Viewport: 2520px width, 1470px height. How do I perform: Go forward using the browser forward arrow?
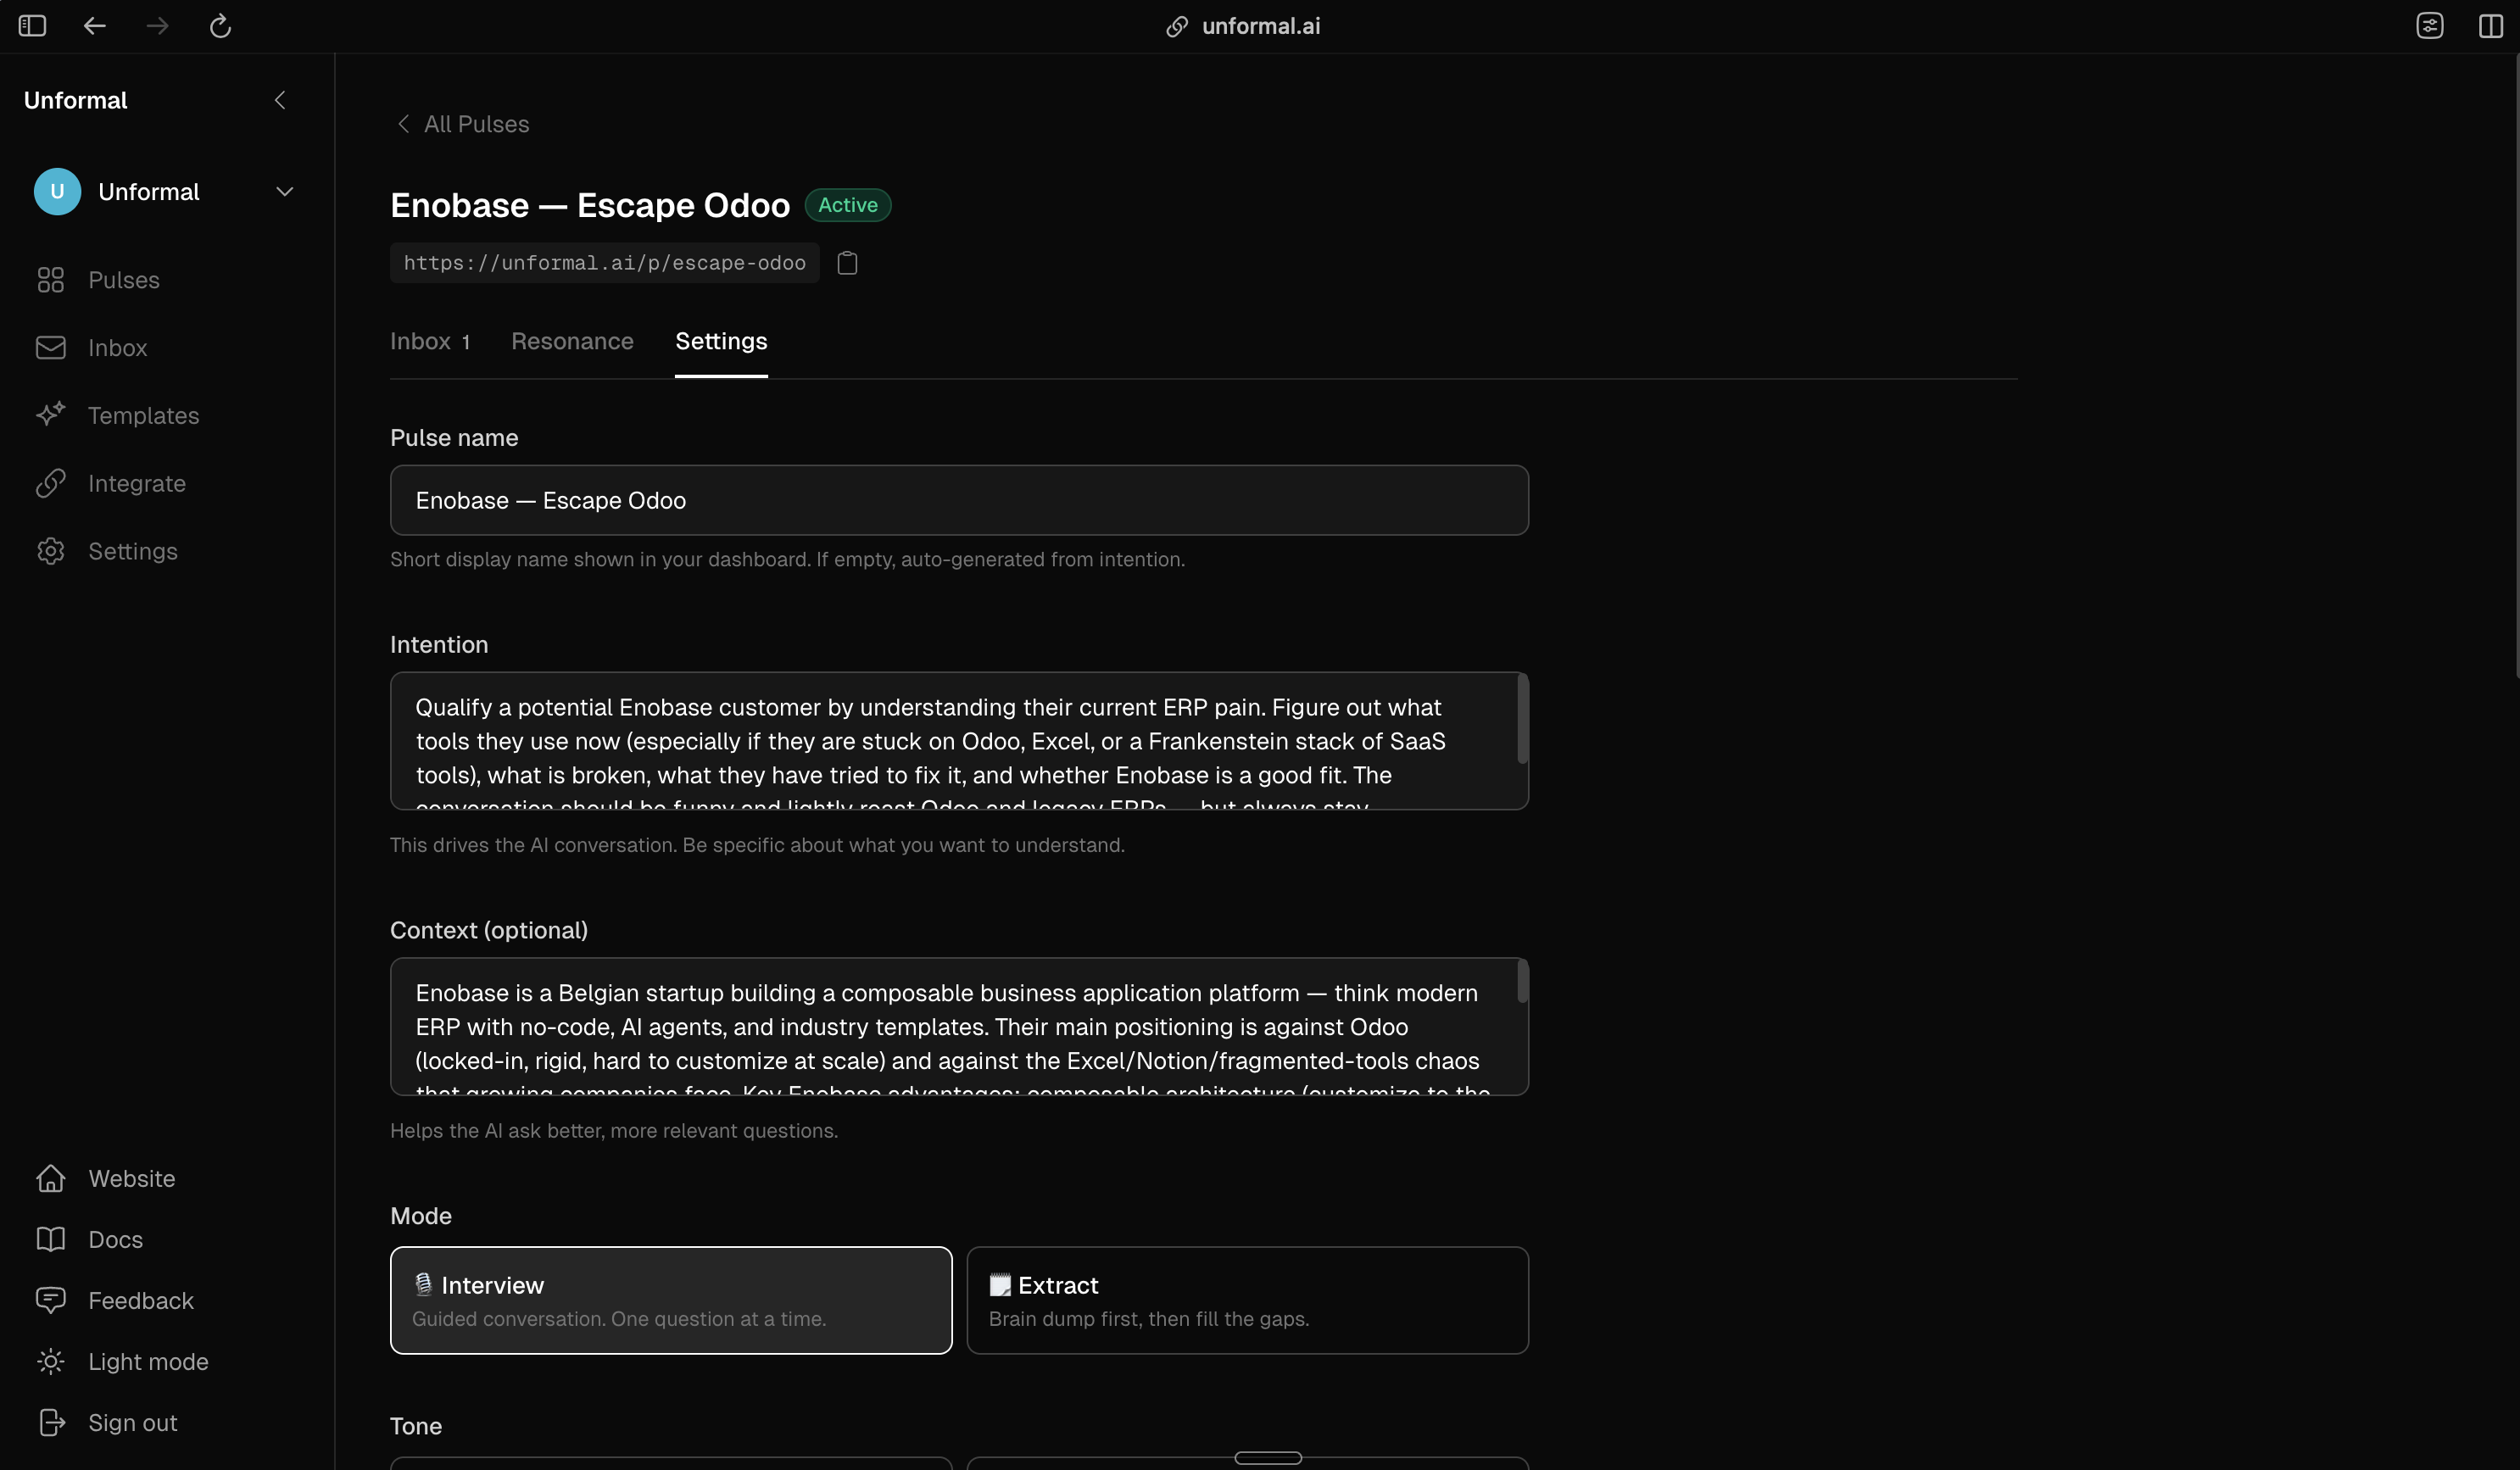158,26
